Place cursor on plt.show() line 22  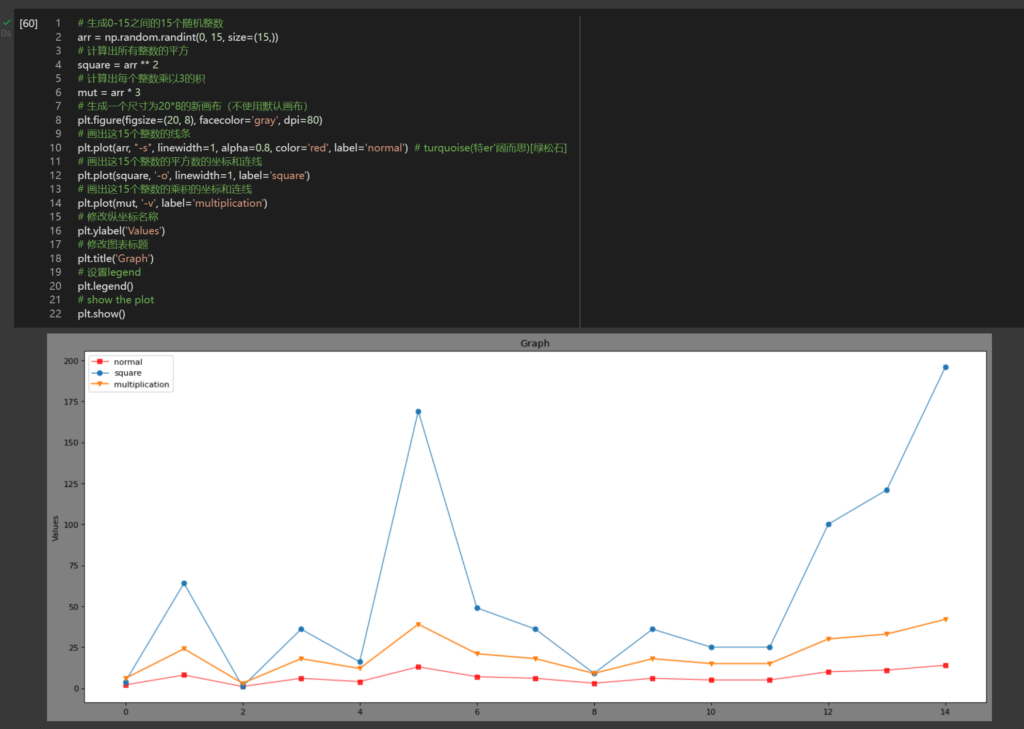tap(101, 314)
